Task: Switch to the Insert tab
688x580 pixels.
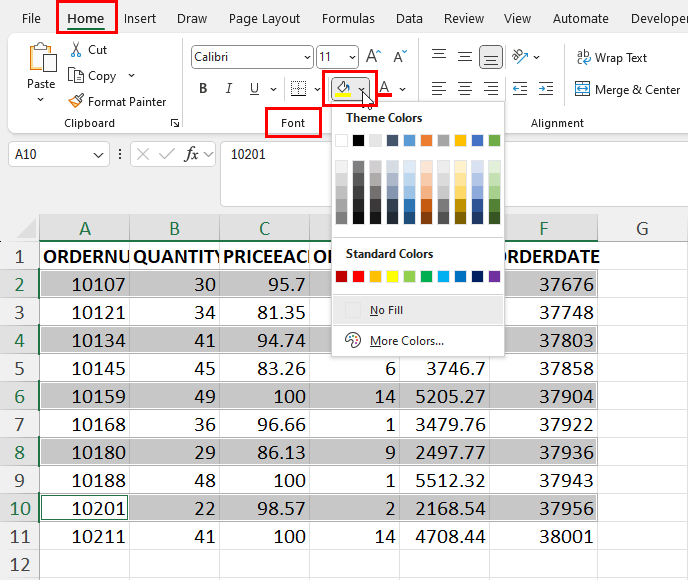Action: point(140,18)
